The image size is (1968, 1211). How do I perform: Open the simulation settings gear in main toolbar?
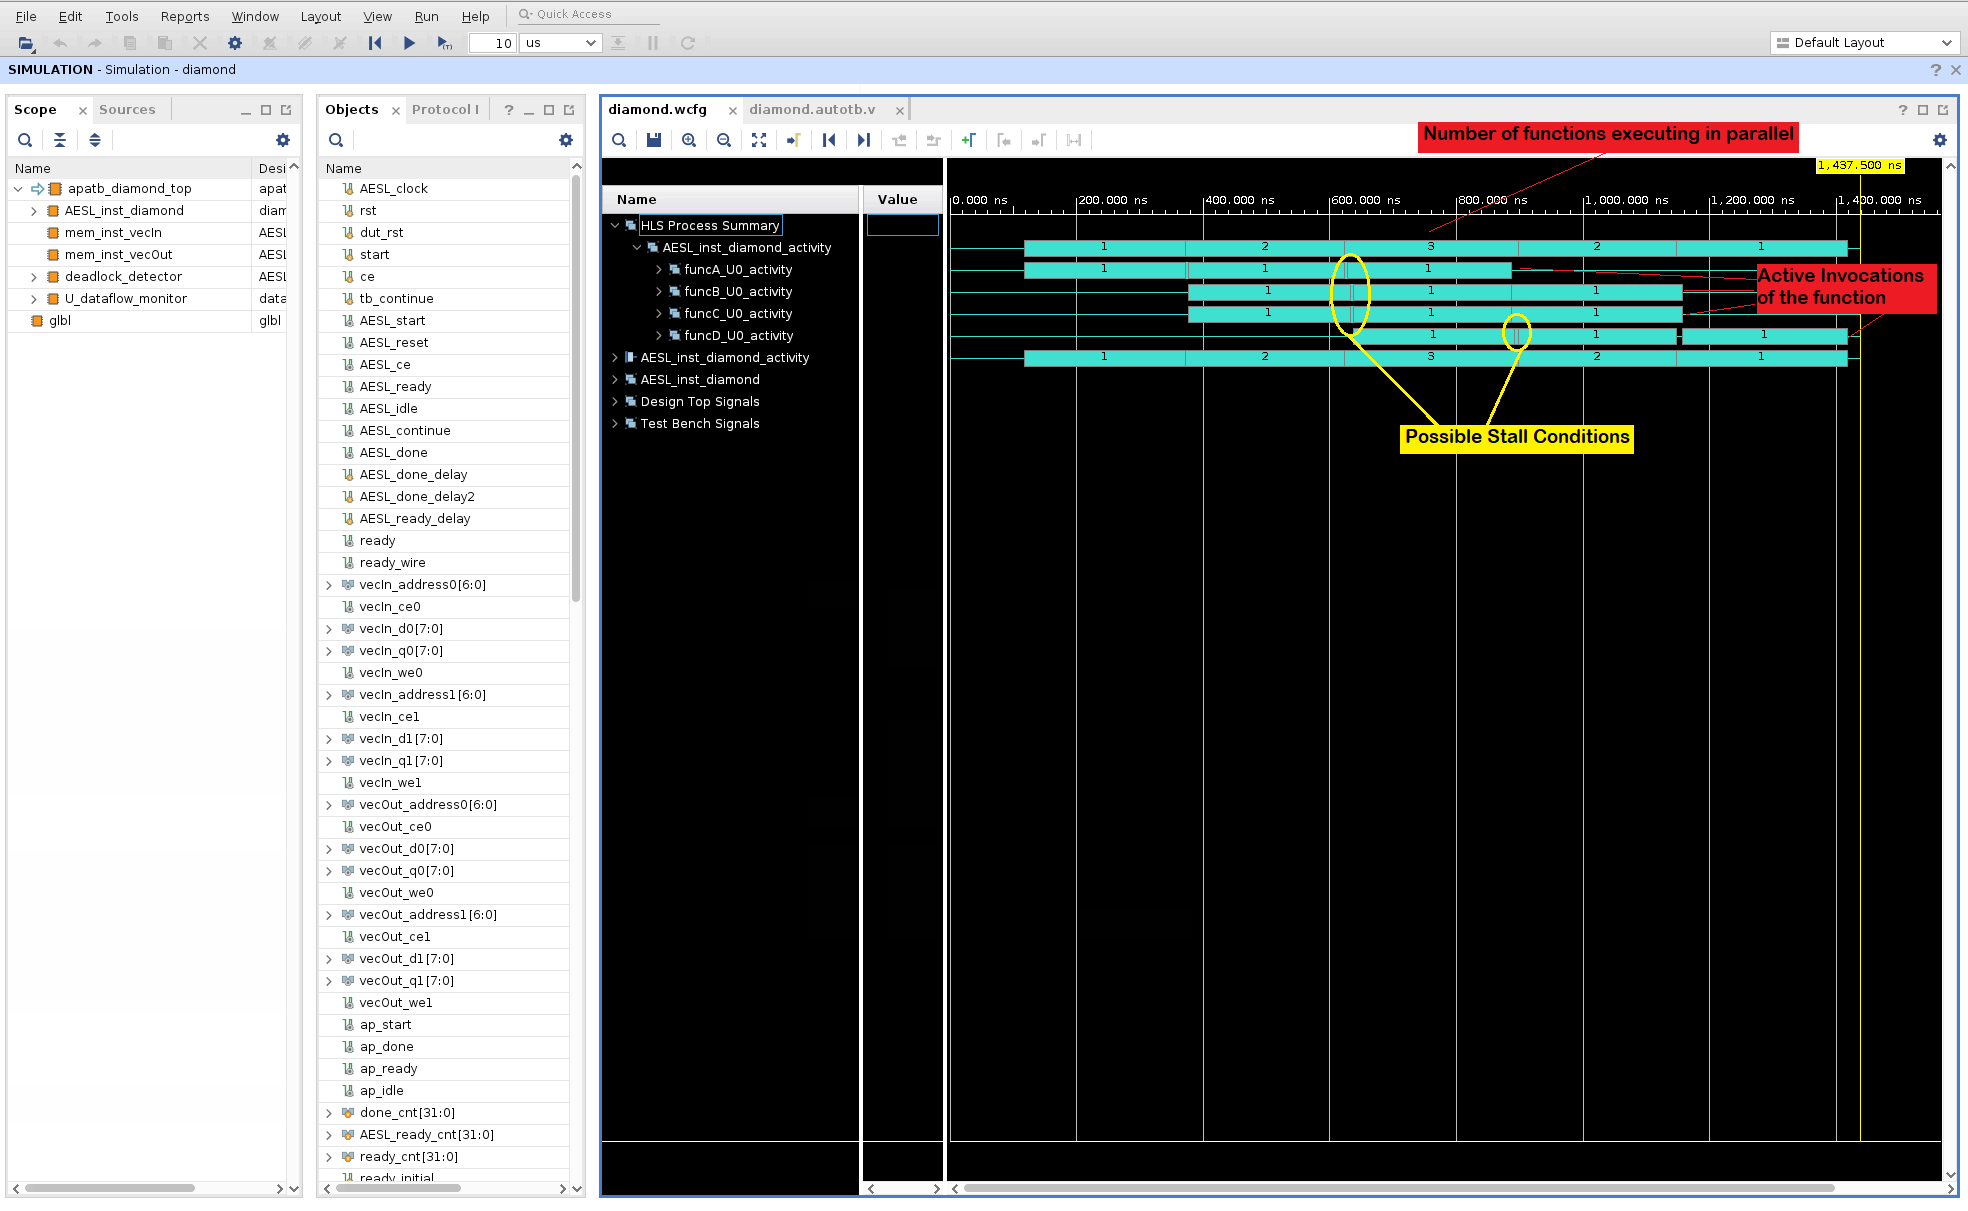(x=235, y=43)
